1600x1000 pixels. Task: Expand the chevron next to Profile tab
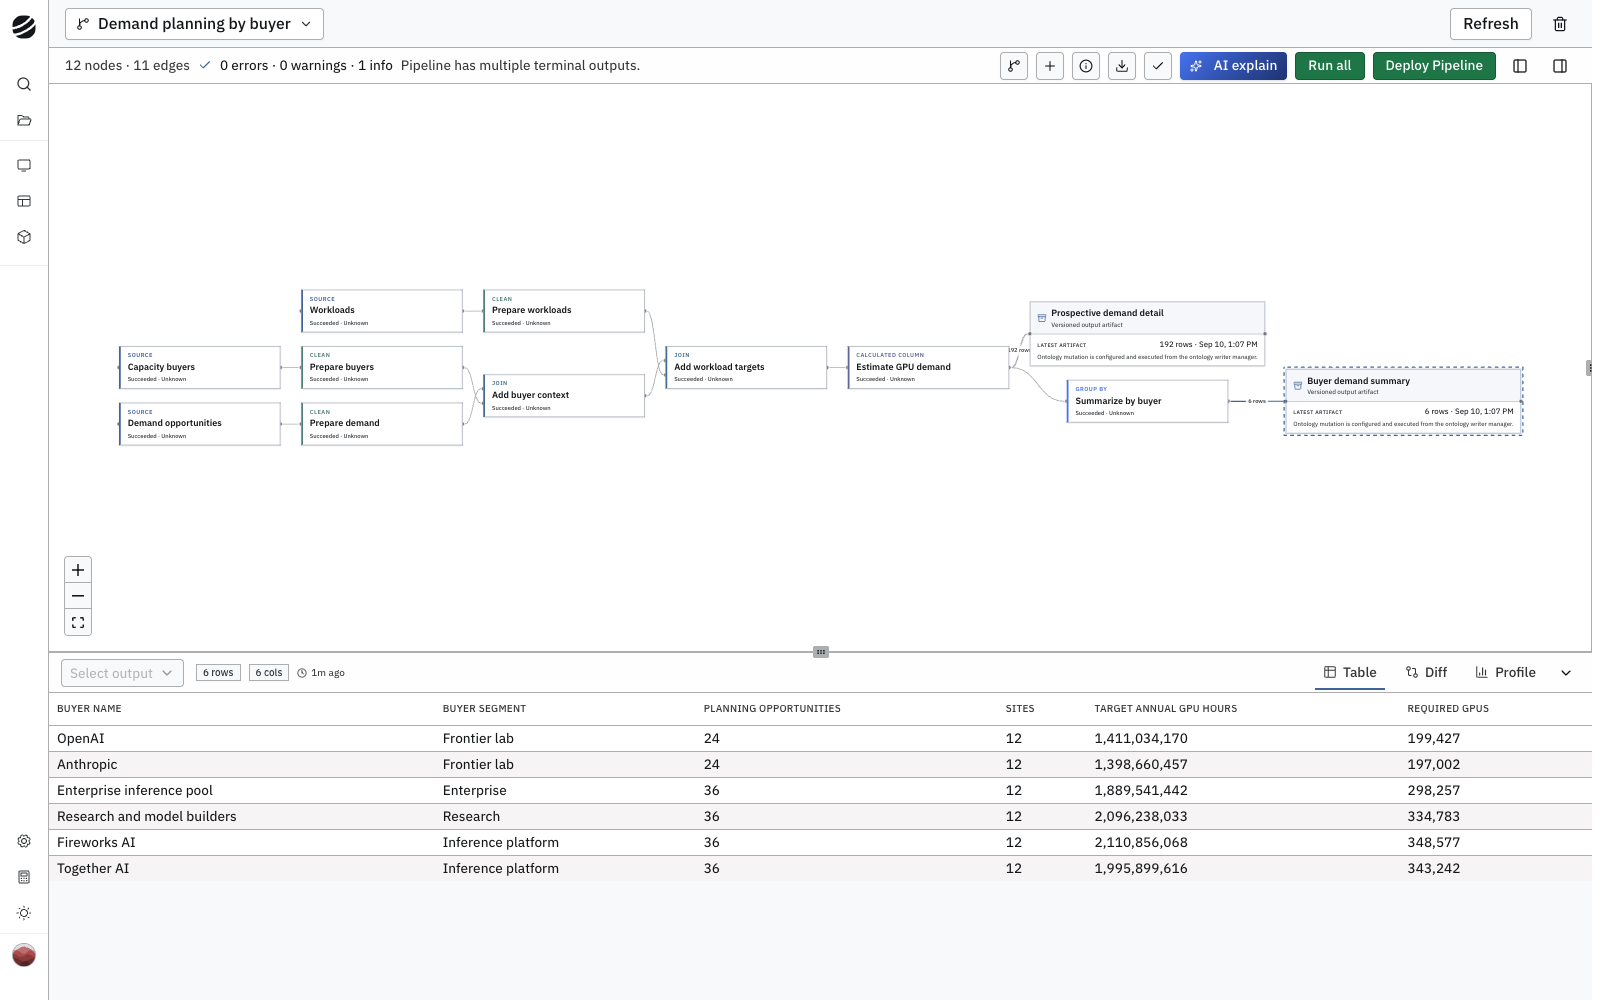point(1566,673)
